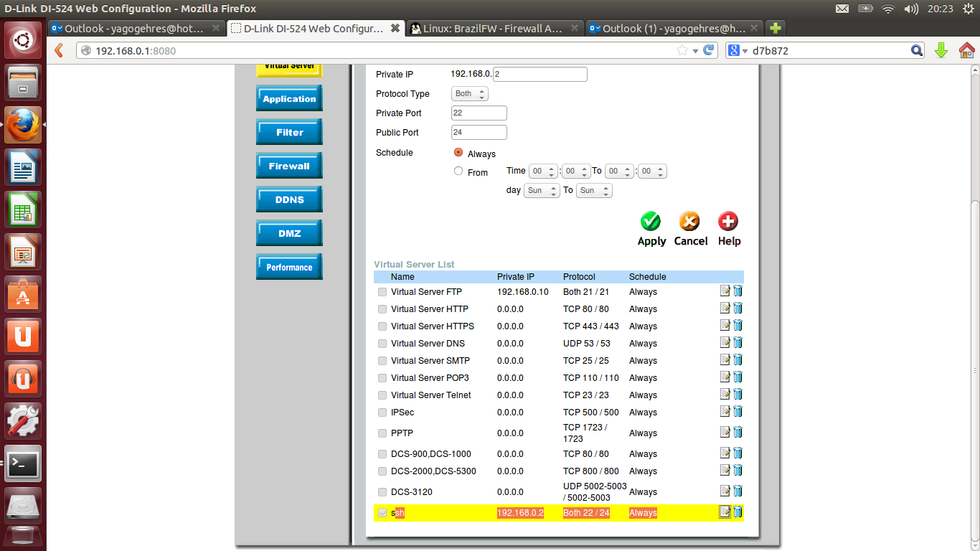This screenshot has height=551, width=980.
Task: Edit the IPSec entry
Action: [724, 411]
